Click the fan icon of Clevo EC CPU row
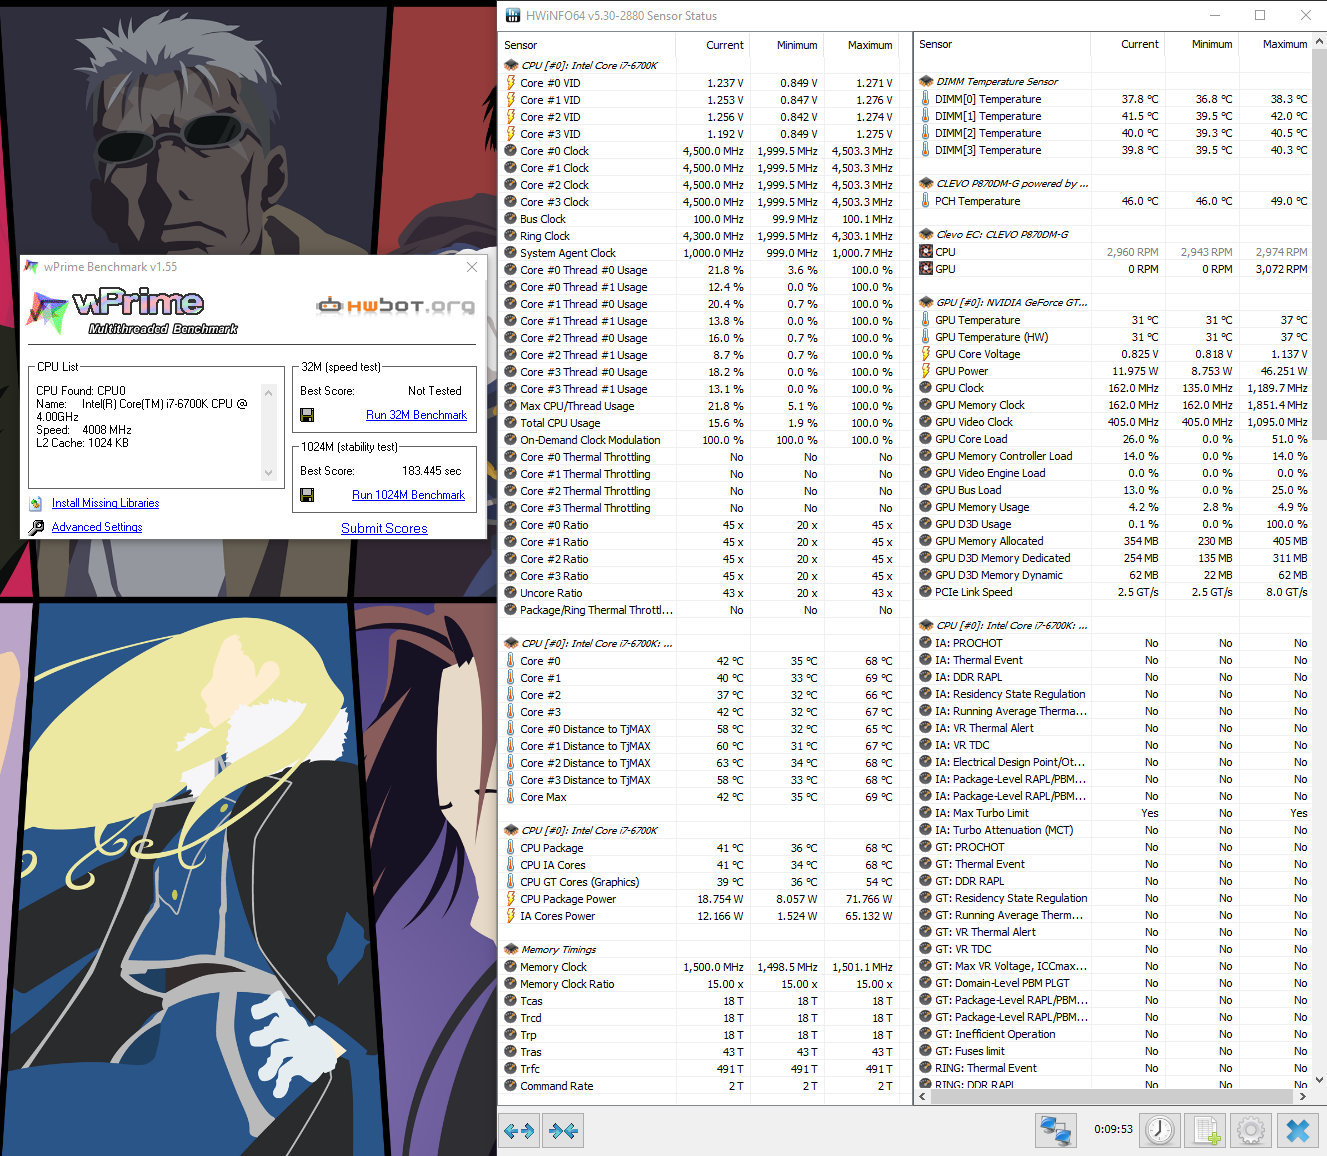The image size is (1327, 1156). (x=926, y=252)
